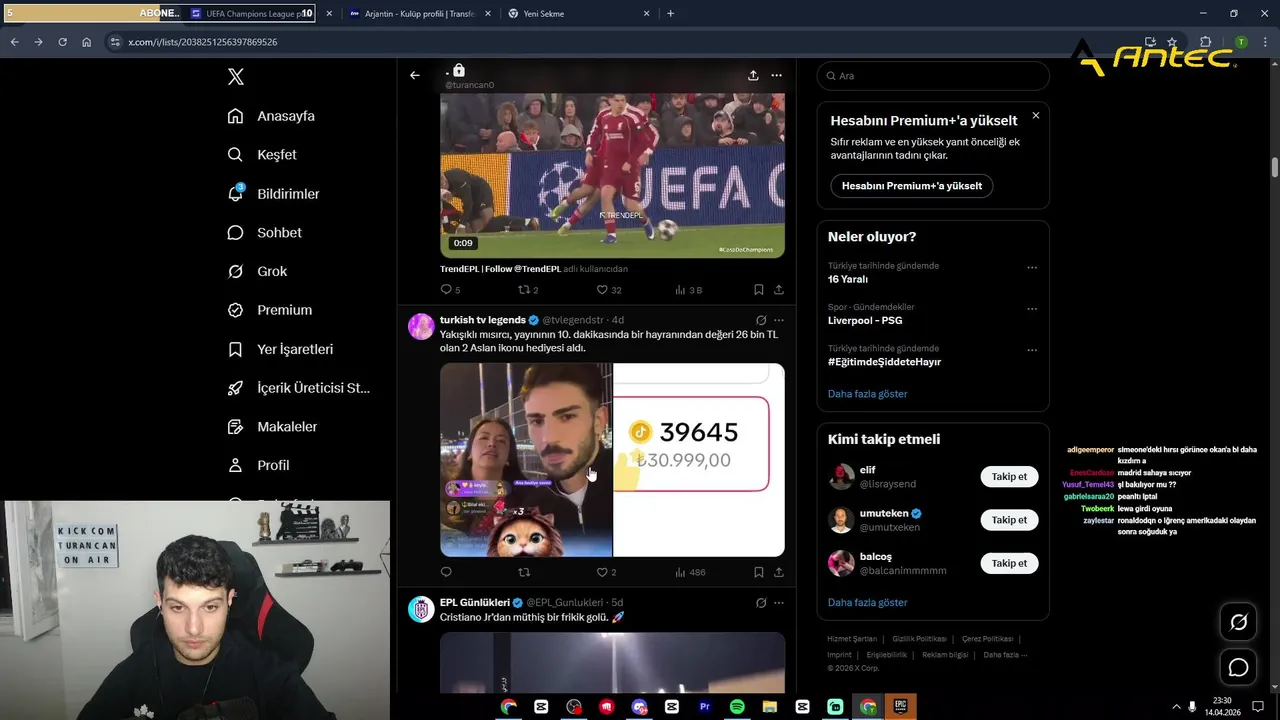This screenshot has width=1280, height=720.
Task: View analytics showing 486 views
Action: (690, 573)
